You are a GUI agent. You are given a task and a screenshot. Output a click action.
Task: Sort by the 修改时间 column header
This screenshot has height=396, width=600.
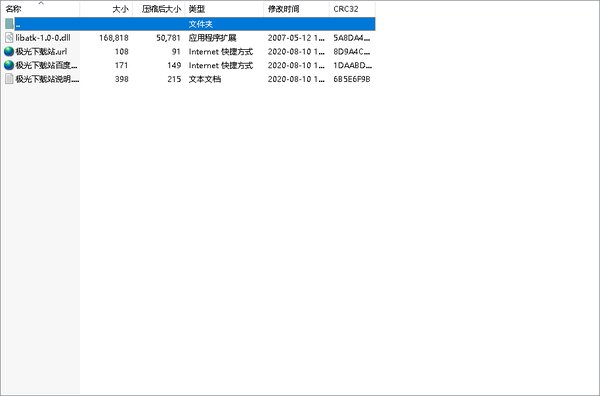[x=284, y=9]
